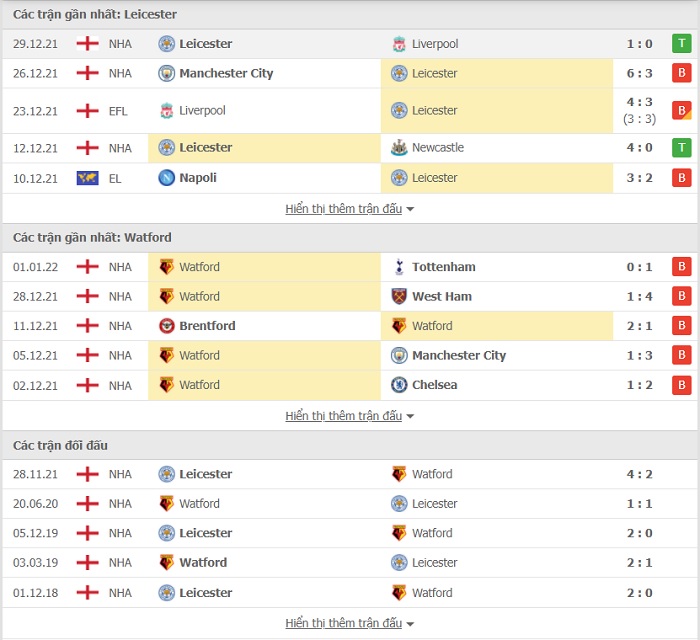700x640 pixels.
Task: Expand more Watford recent matches
Action: (350, 416)
